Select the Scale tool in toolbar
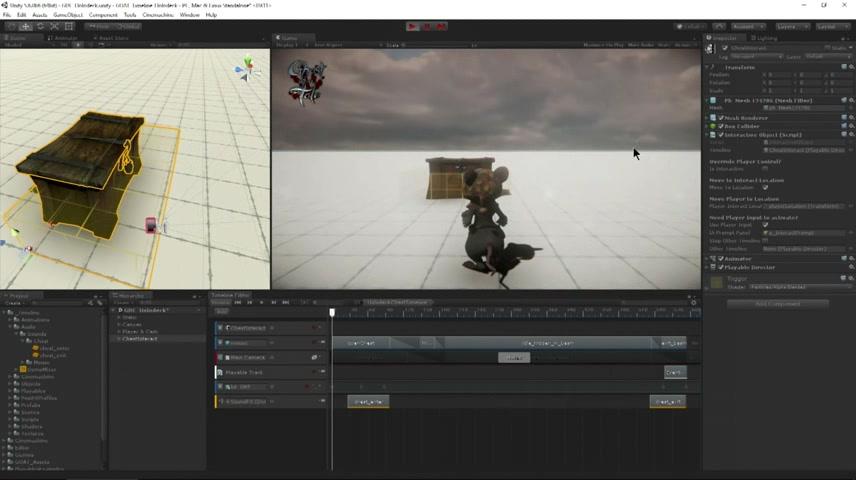 pos(55,26)
